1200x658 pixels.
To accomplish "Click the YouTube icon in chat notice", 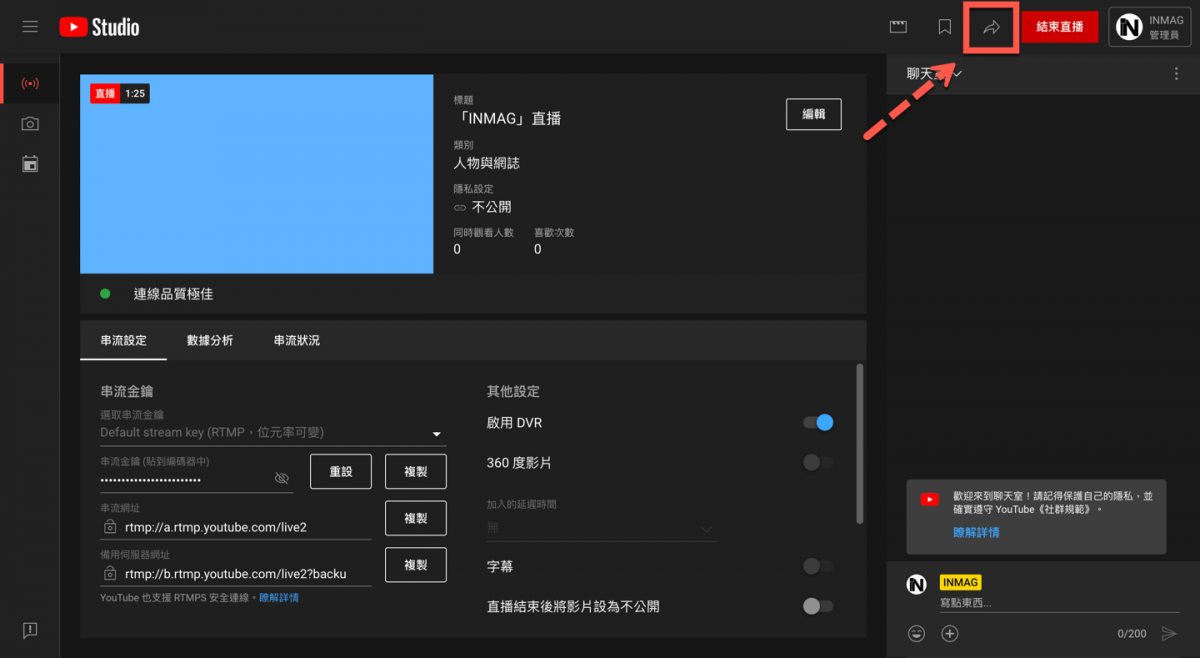I will (930, 499).
